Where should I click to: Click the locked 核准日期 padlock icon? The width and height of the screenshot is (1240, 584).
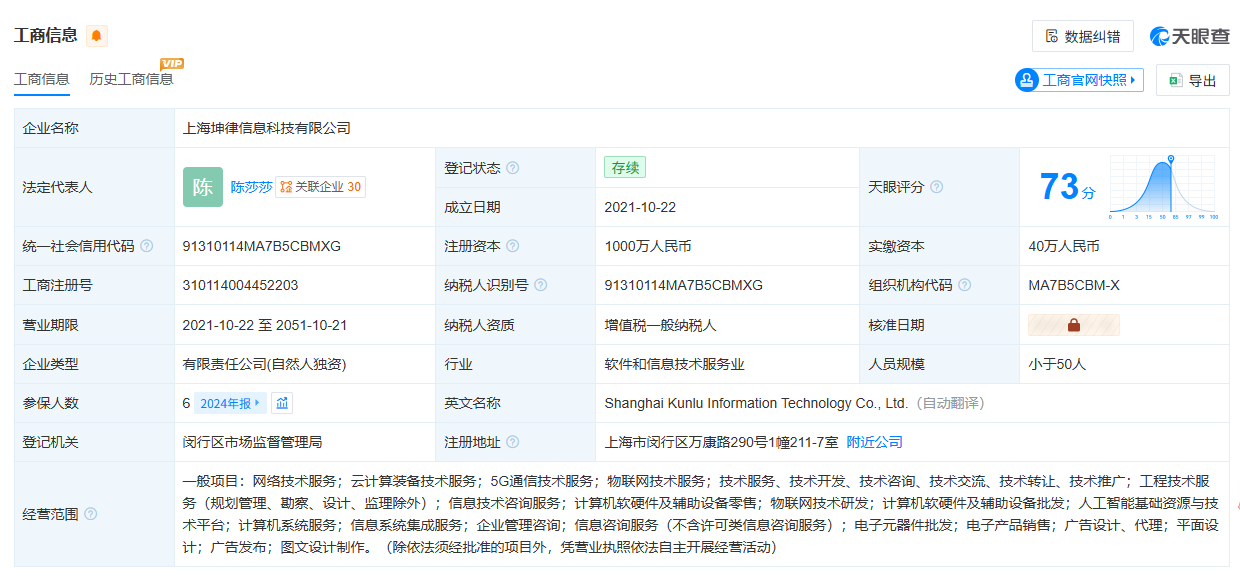(1073, 325)
